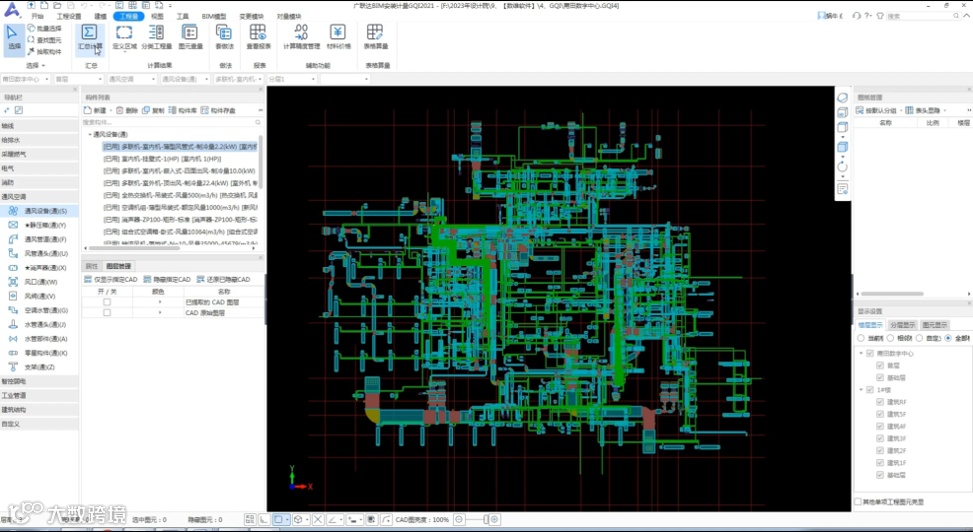
Task: Open the 定义区域 define region tool
Action: pyautogui.click(x=124, y=34)
